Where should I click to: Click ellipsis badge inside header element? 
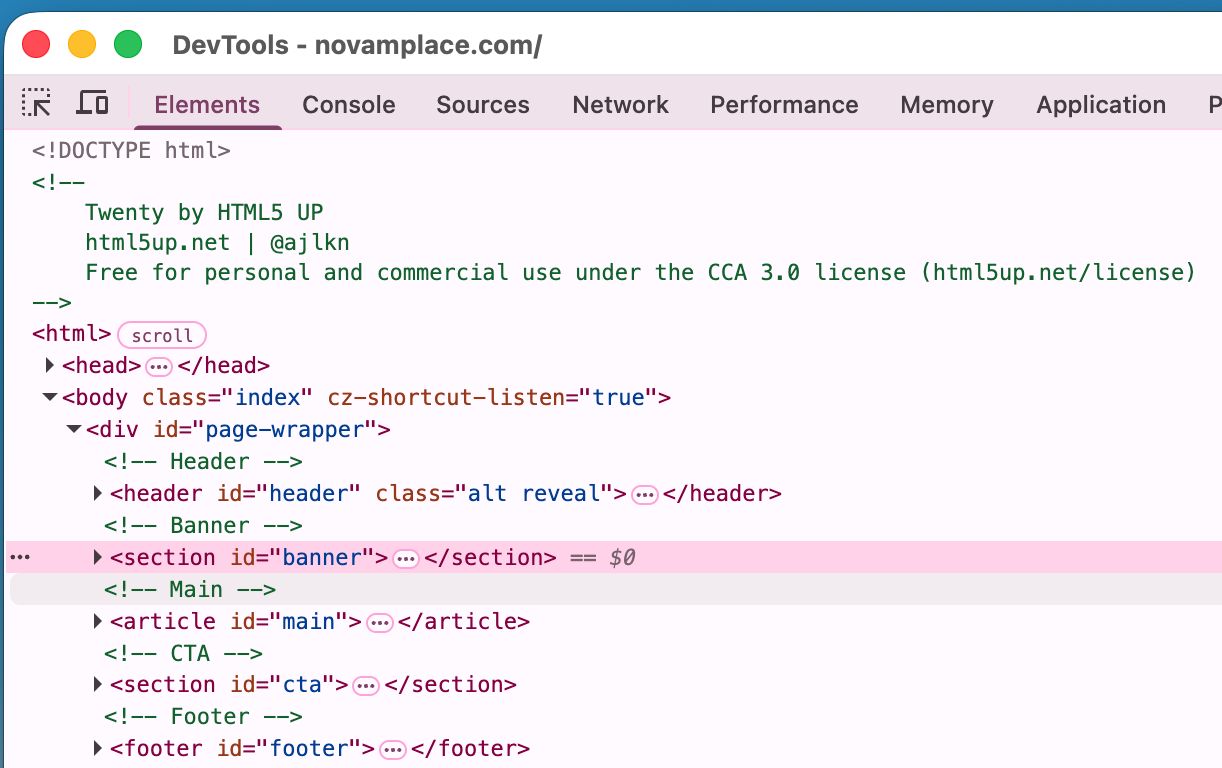coord(645,494)
